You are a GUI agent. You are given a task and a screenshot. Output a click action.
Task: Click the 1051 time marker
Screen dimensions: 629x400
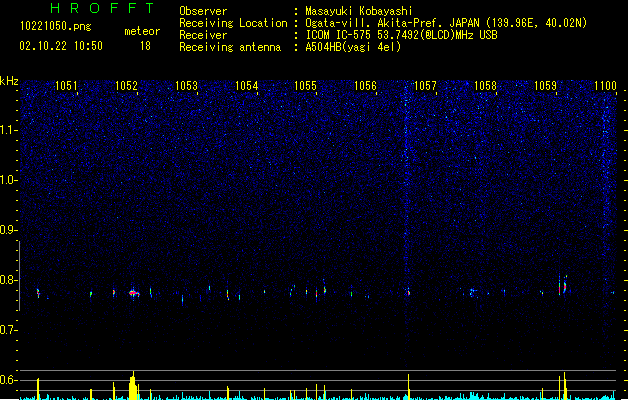coord(66,85)
